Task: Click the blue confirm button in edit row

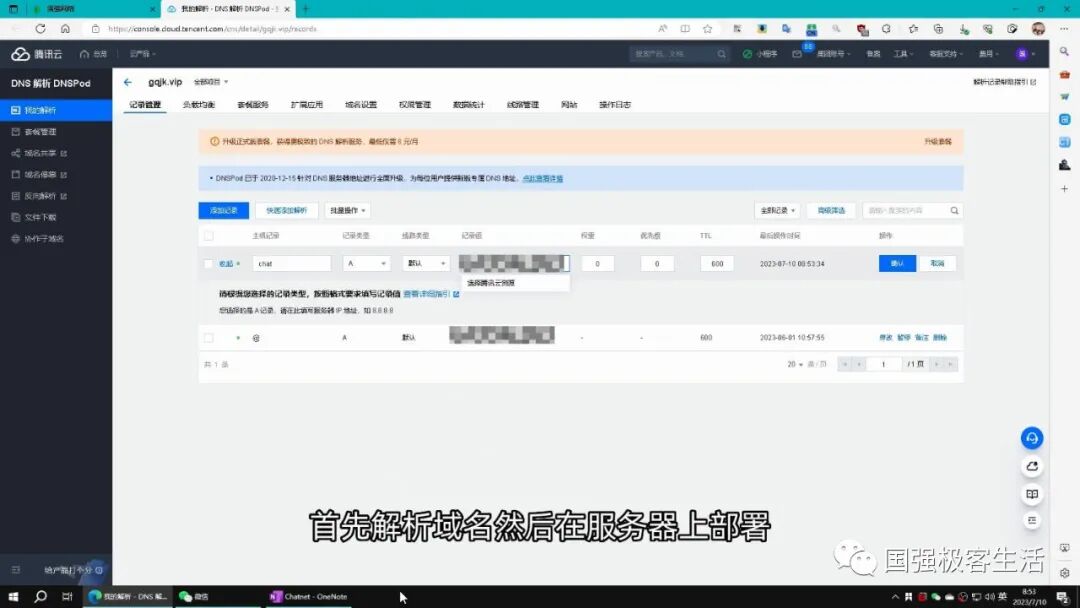Action: pos(897,264)
